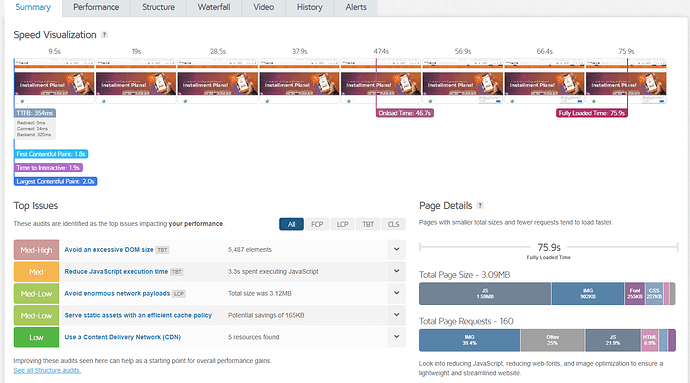Click the HTML 6.9% requests segment
The height and width of the screenshot is (383, 690).
point(650,340)
